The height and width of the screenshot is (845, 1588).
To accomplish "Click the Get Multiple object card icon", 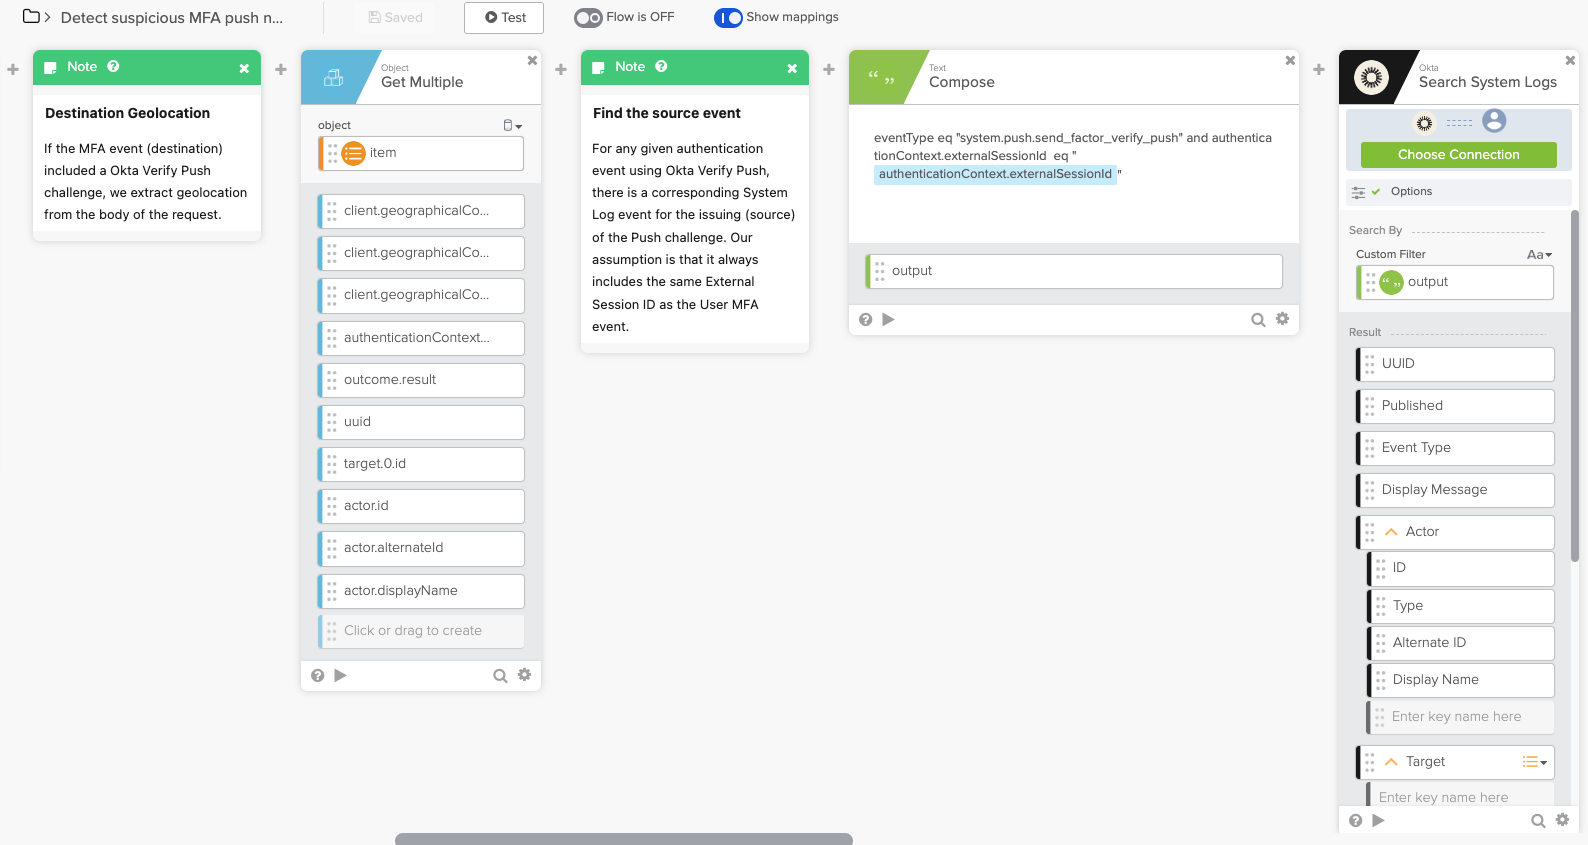I will click(334, 77).
